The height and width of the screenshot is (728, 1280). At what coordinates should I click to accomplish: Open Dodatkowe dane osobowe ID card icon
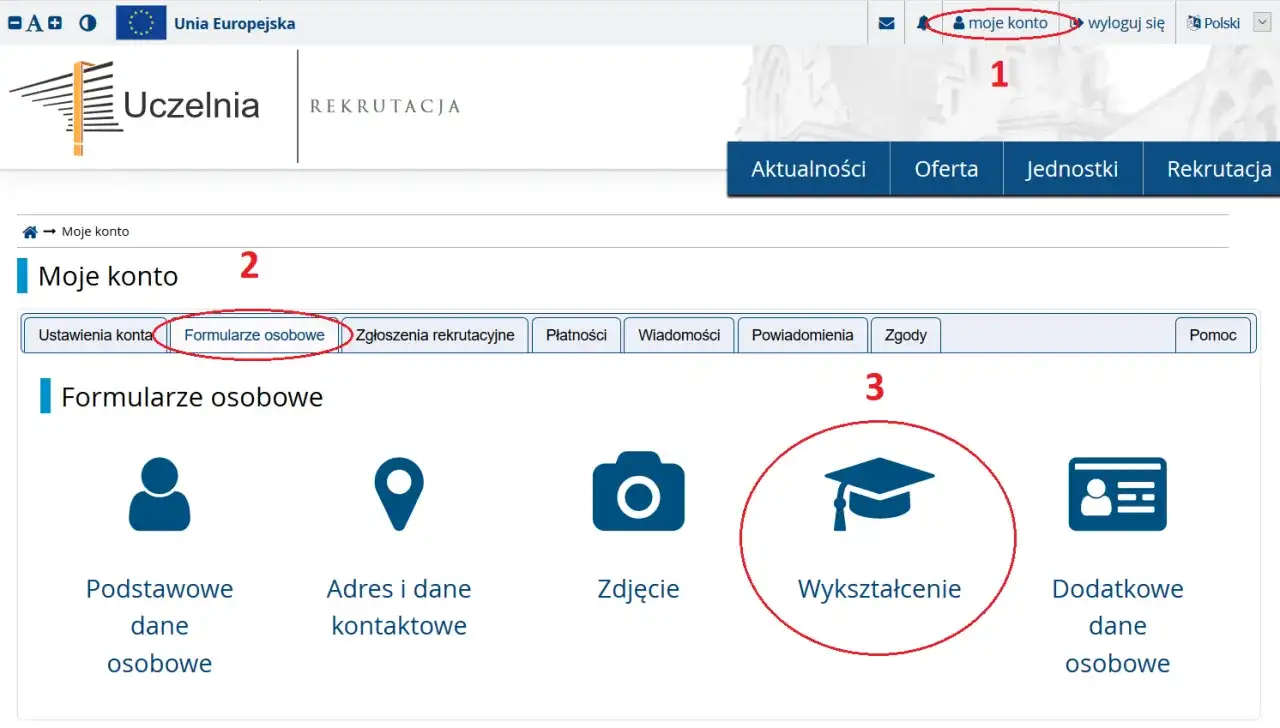click(1117, 492)
